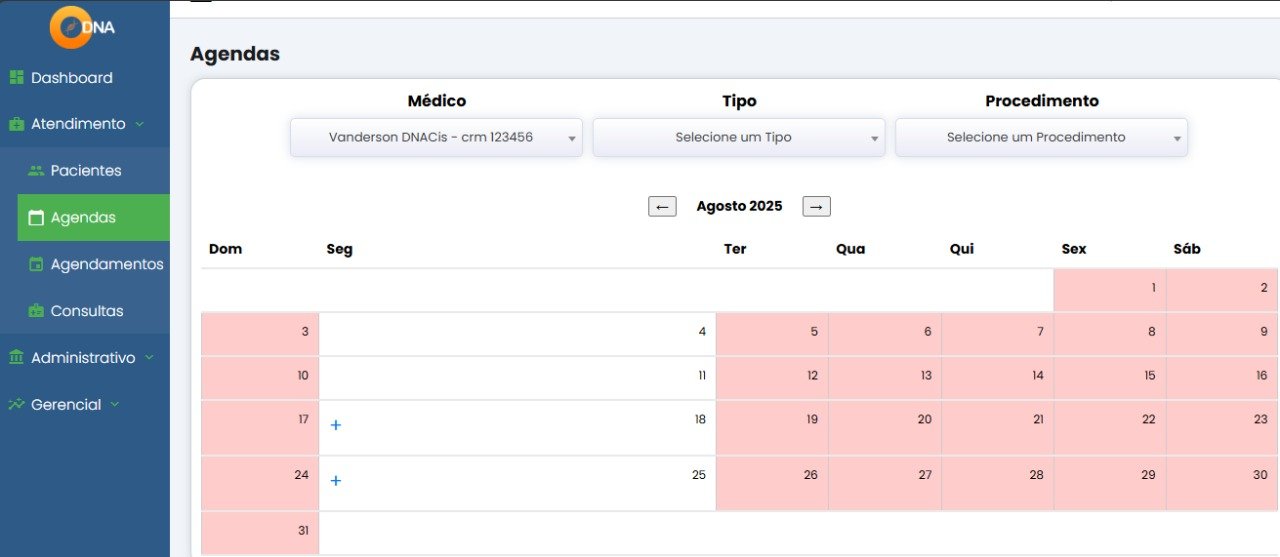This screenshot has width=1280, height=557.
Task: Click the Agendamentos calendar icon
Action: pos(36,264)
